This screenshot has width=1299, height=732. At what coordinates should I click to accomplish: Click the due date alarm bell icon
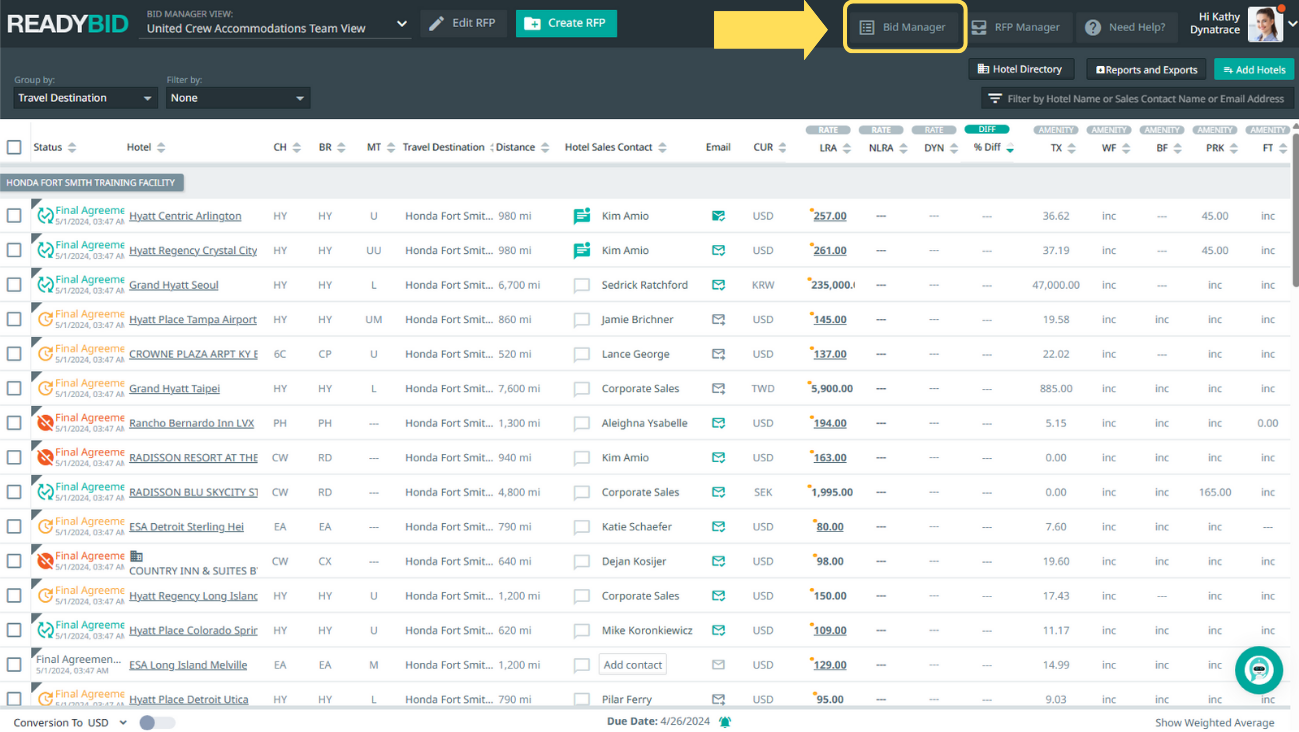724,722
